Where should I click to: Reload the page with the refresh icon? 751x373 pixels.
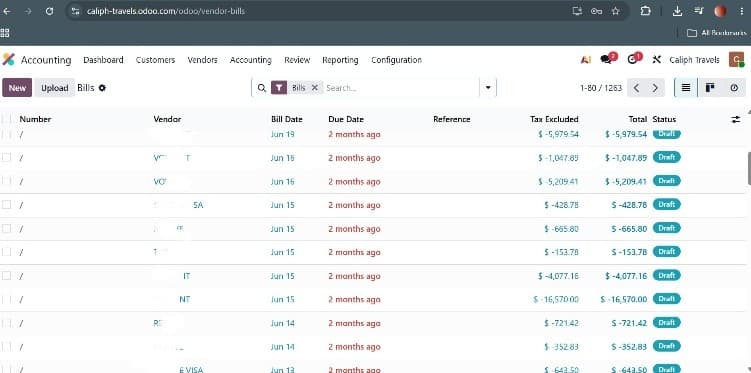coord(49,11)
